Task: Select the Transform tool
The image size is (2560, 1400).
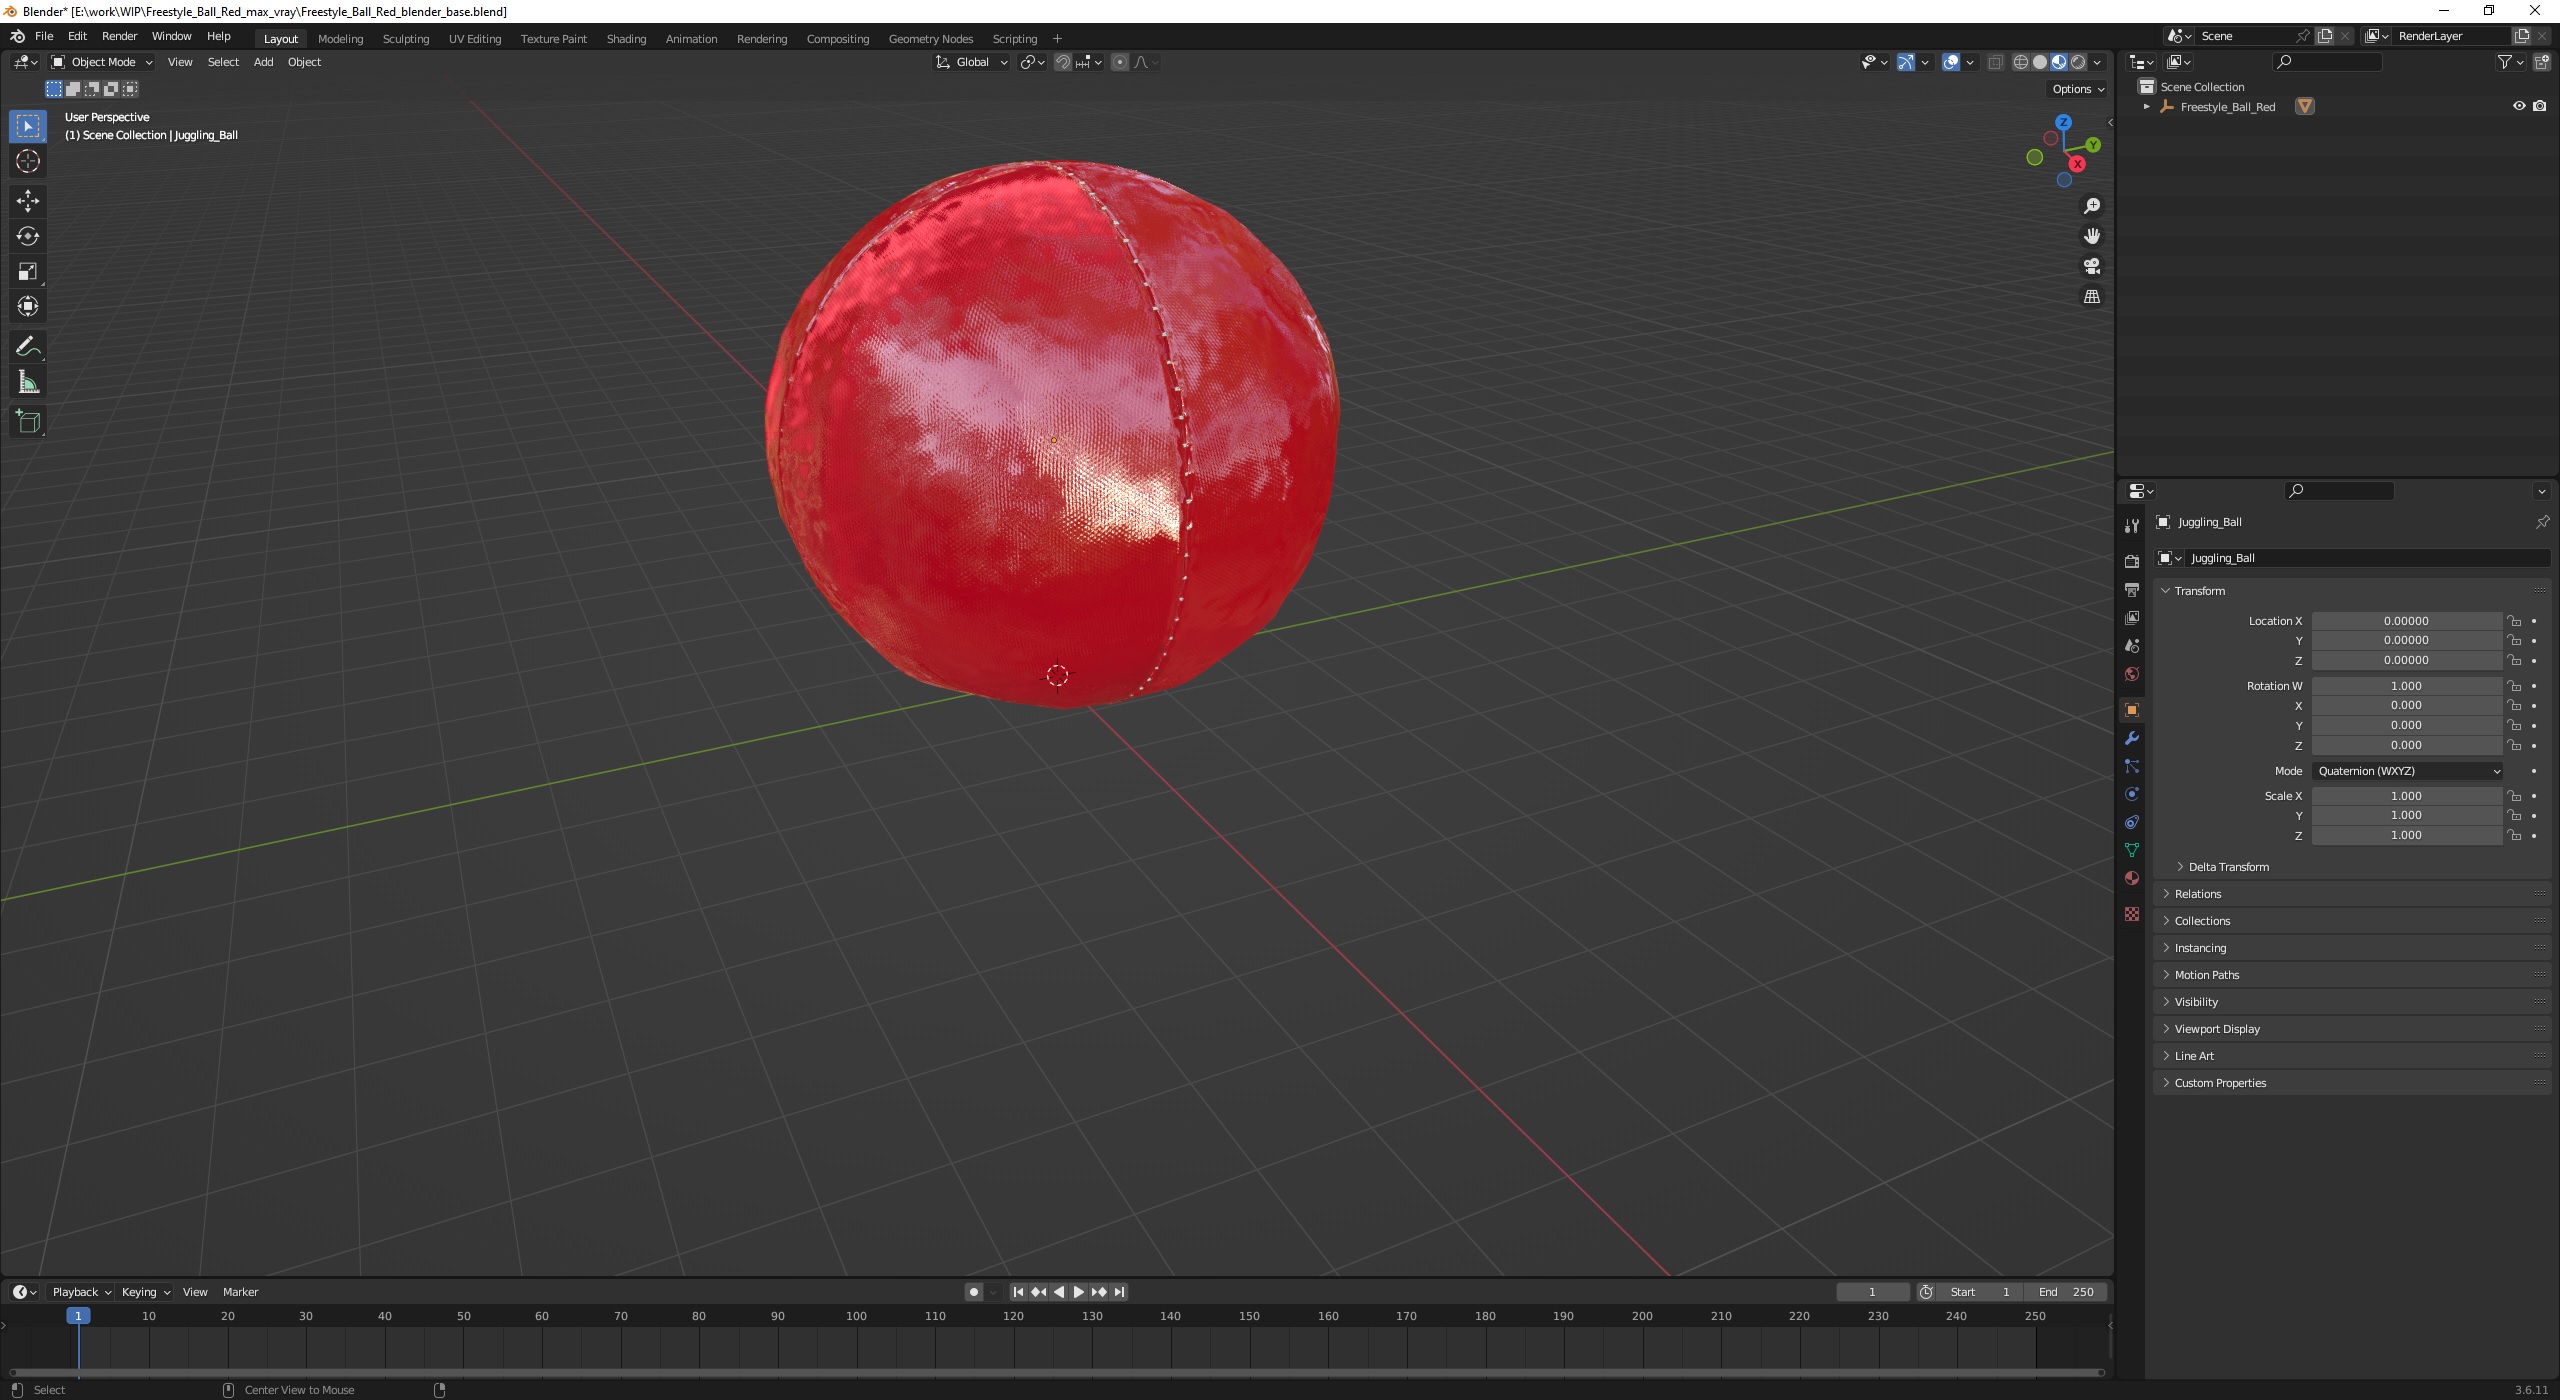Action: click(x=28, y=306)
